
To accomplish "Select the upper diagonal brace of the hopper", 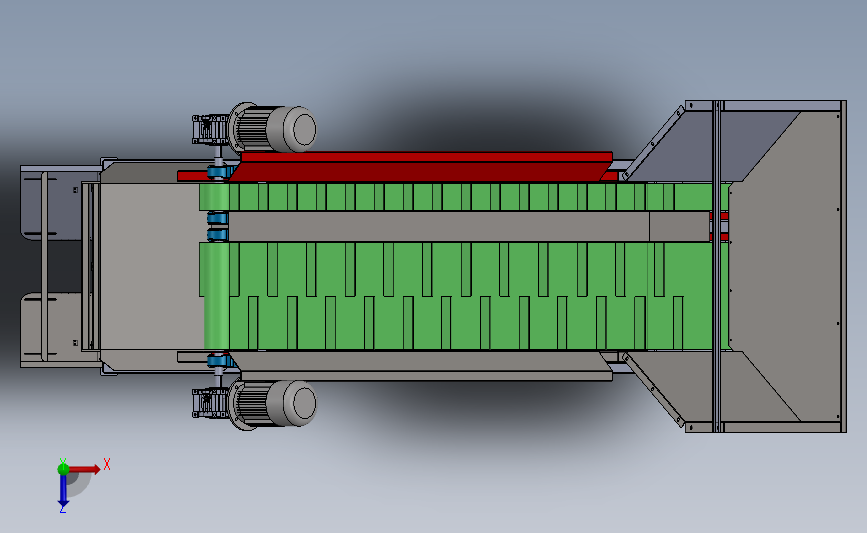I will point(652,144).
